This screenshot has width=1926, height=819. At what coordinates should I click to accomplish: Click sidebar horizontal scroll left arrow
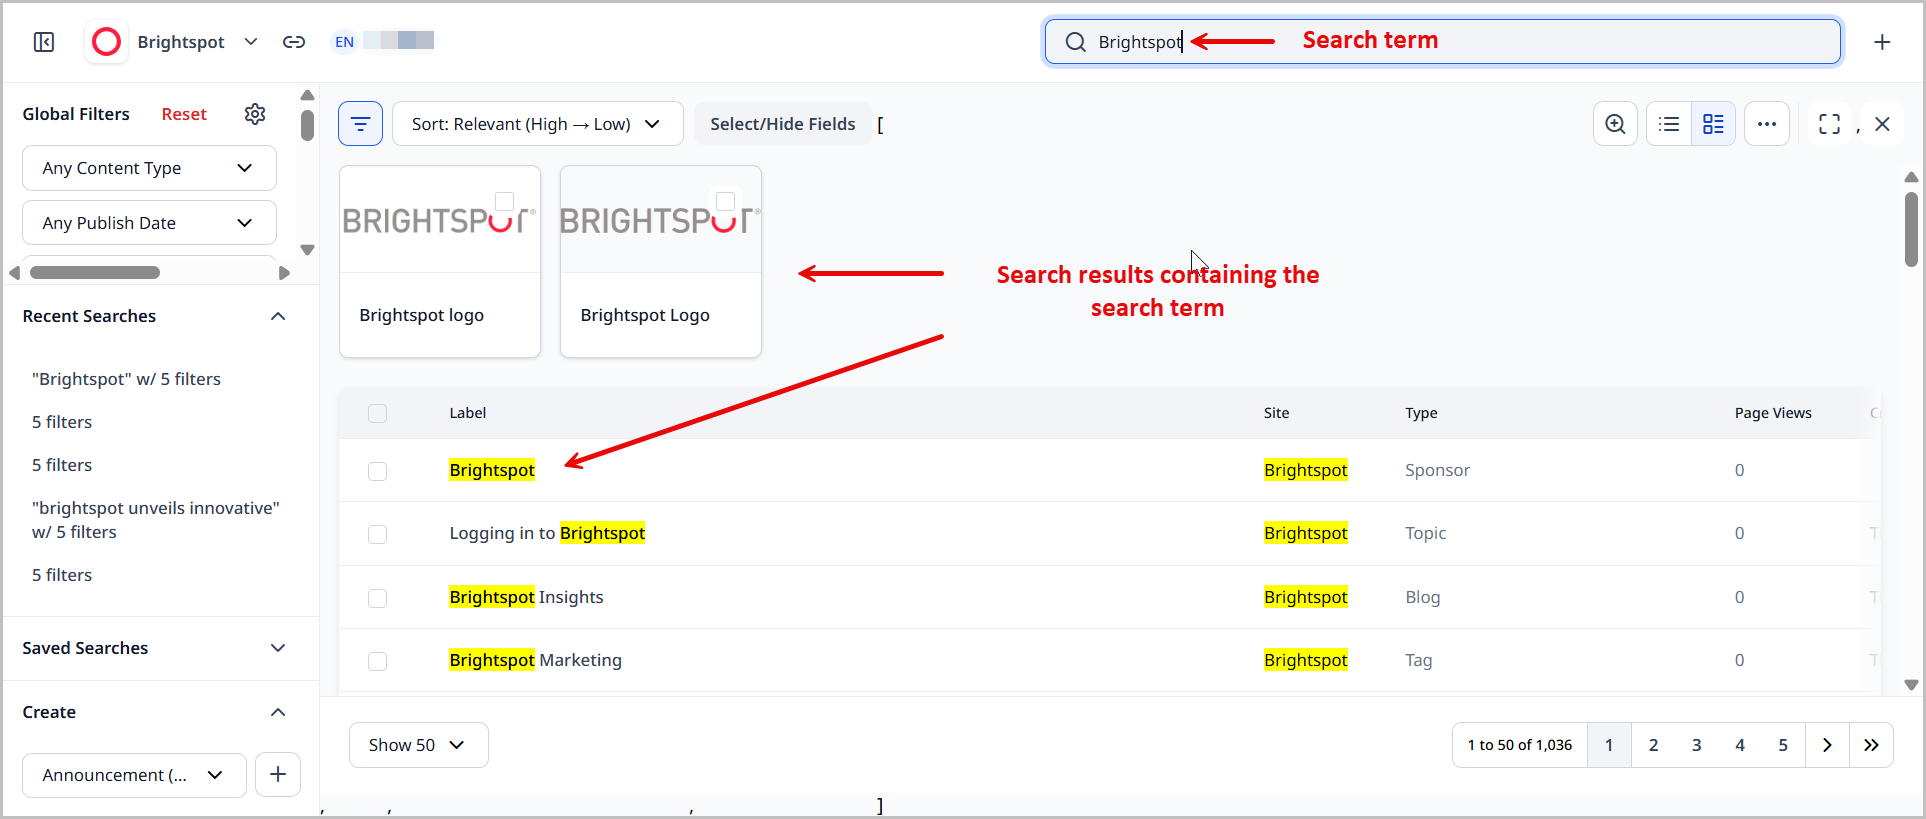(x=14, y=273)
